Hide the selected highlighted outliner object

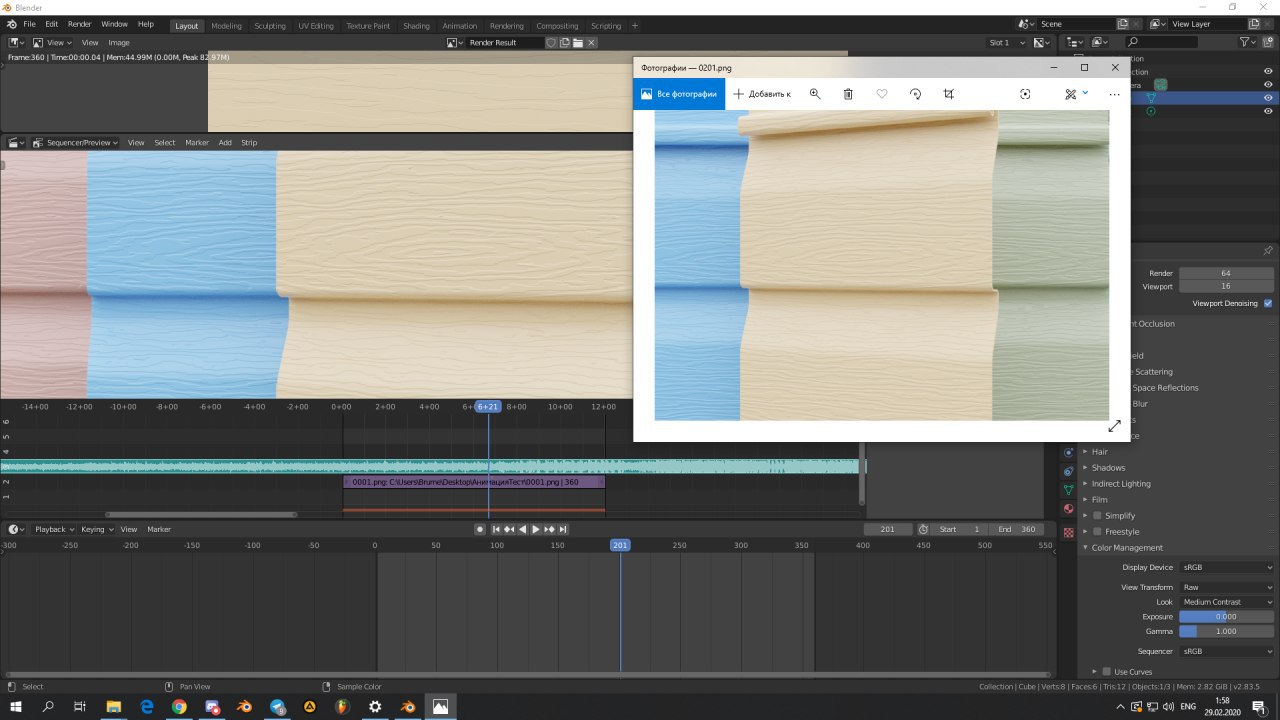[1268, 98]
